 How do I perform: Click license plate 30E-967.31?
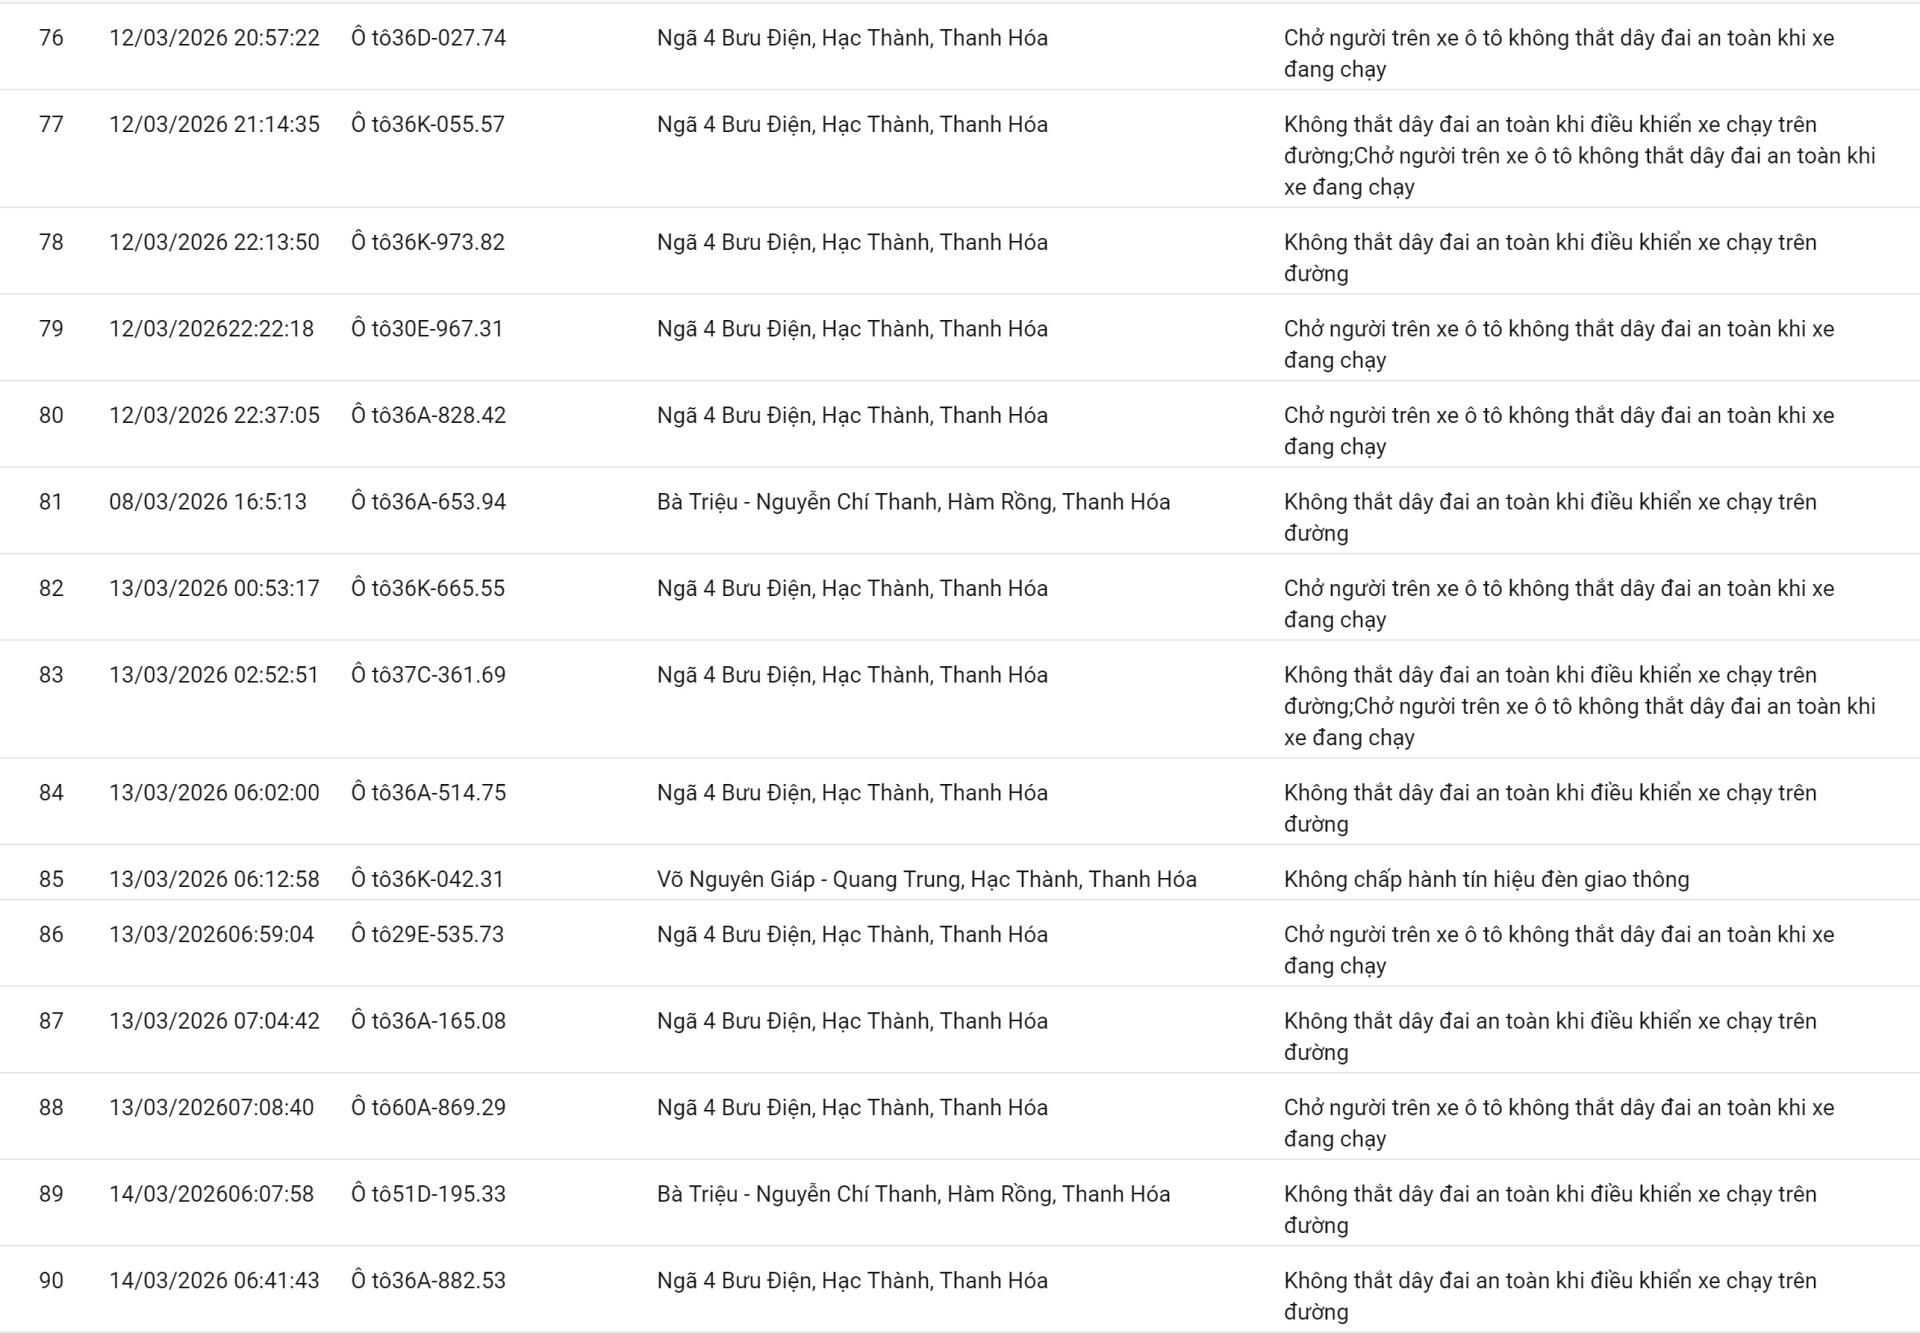pos(427,329)
